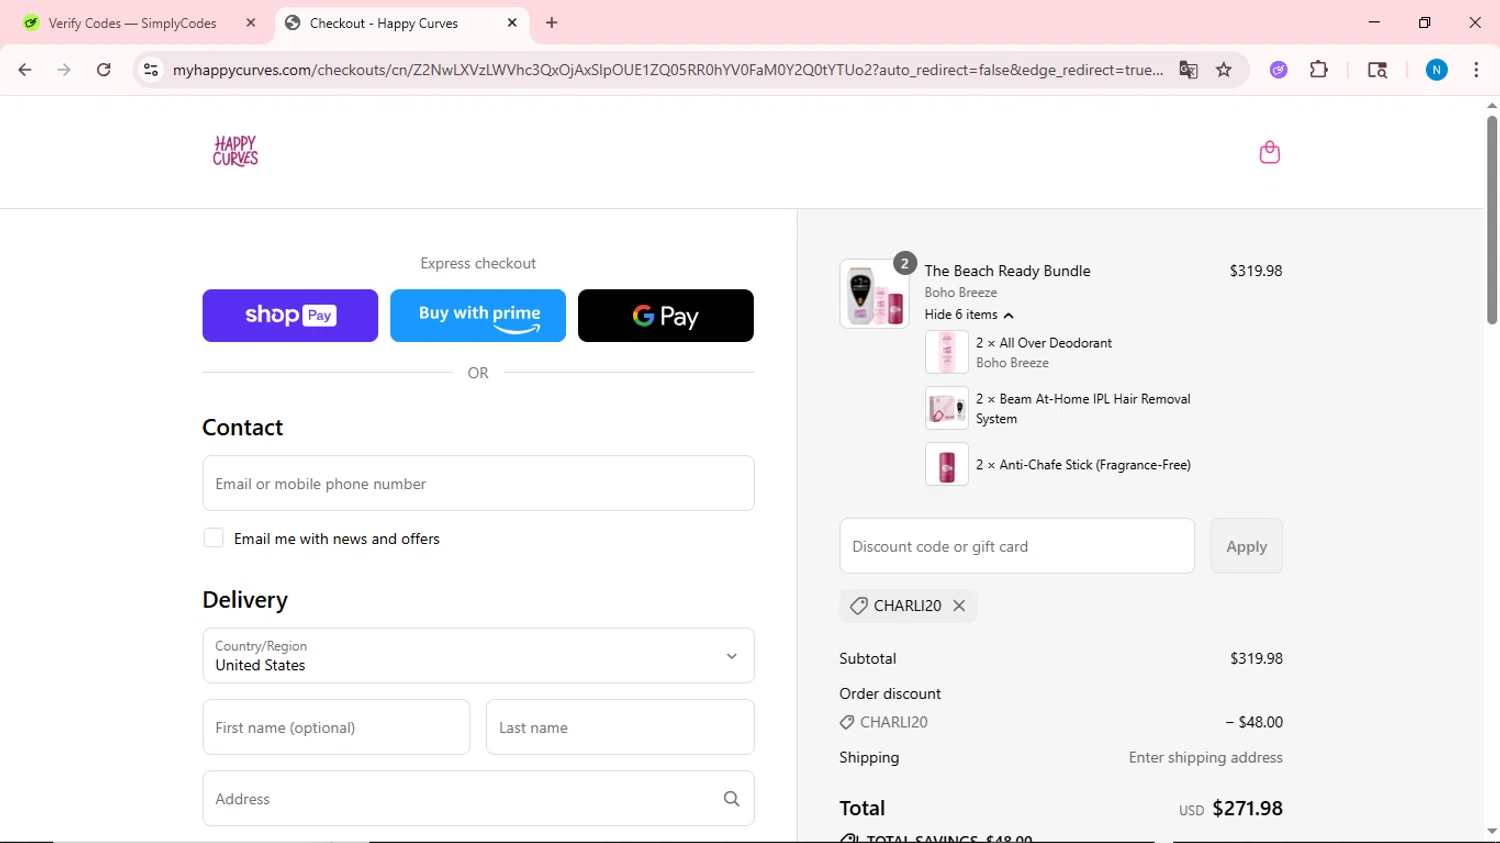Open a new browser tab
The height and width of the screenshot is (843, 1500).
coord(551,22)
